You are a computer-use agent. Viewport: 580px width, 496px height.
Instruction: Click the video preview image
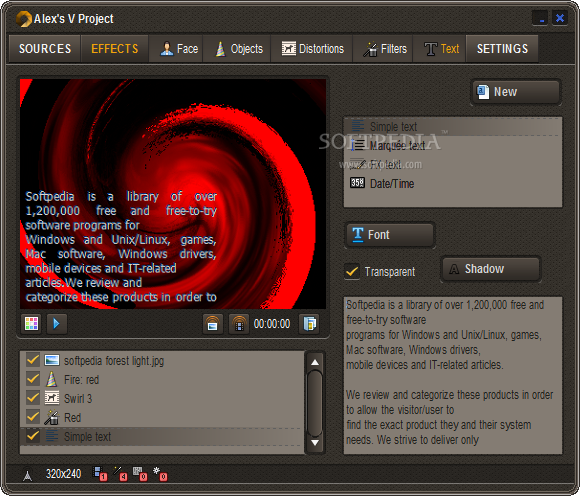[173, 194]
